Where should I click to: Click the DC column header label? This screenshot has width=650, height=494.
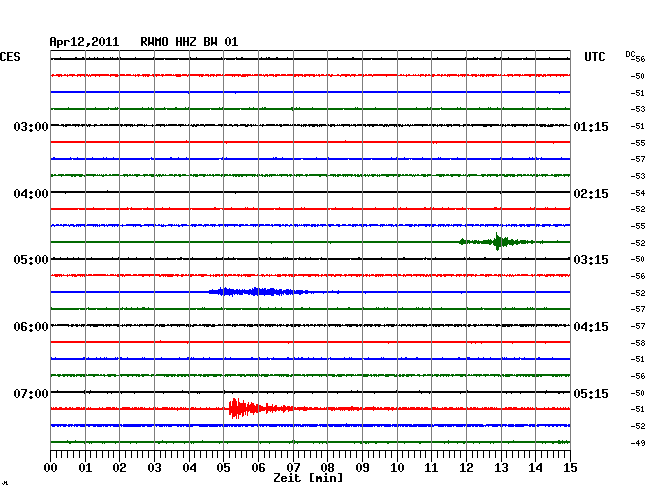(x=630, y=54)
